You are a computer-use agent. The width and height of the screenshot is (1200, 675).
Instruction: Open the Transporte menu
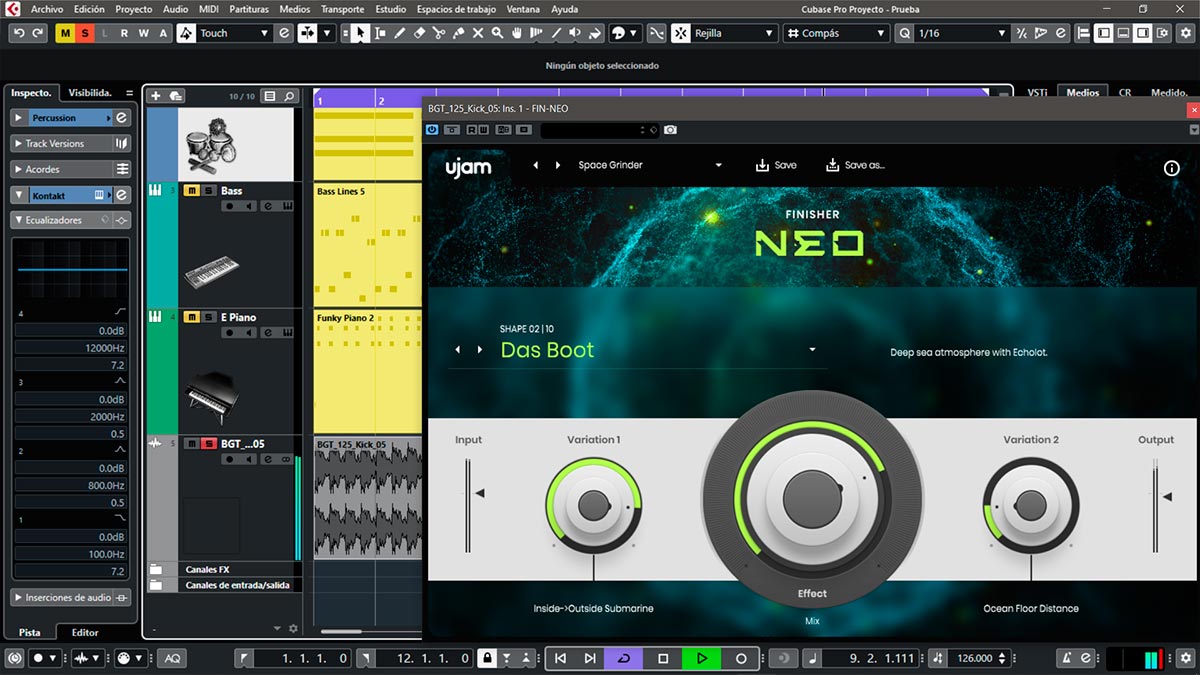(x=343, y=9)
